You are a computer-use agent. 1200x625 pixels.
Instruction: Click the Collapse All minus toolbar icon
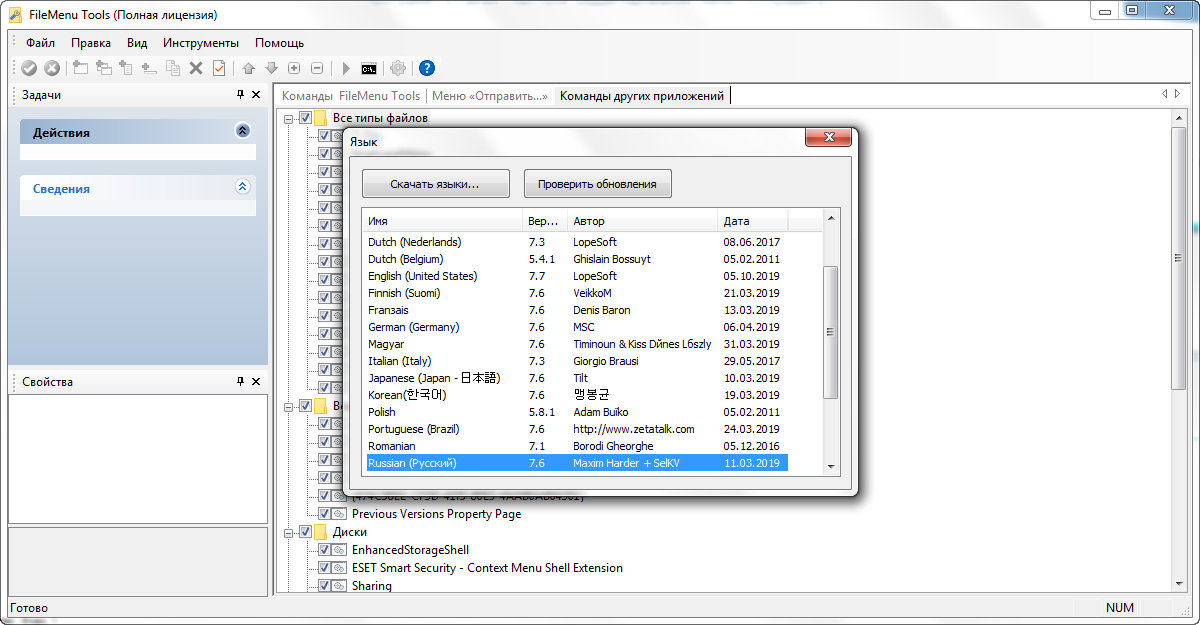(317, 68)
